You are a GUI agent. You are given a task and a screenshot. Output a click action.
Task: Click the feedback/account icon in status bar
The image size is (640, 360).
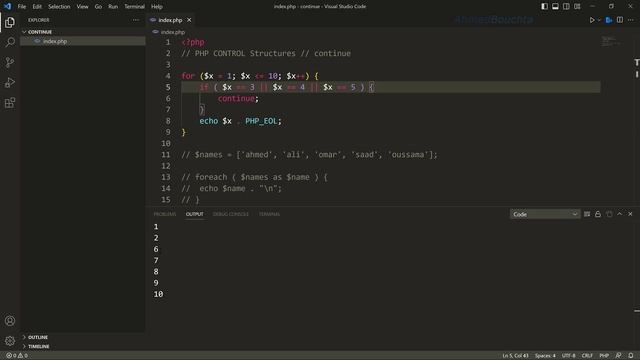[618, 356]
